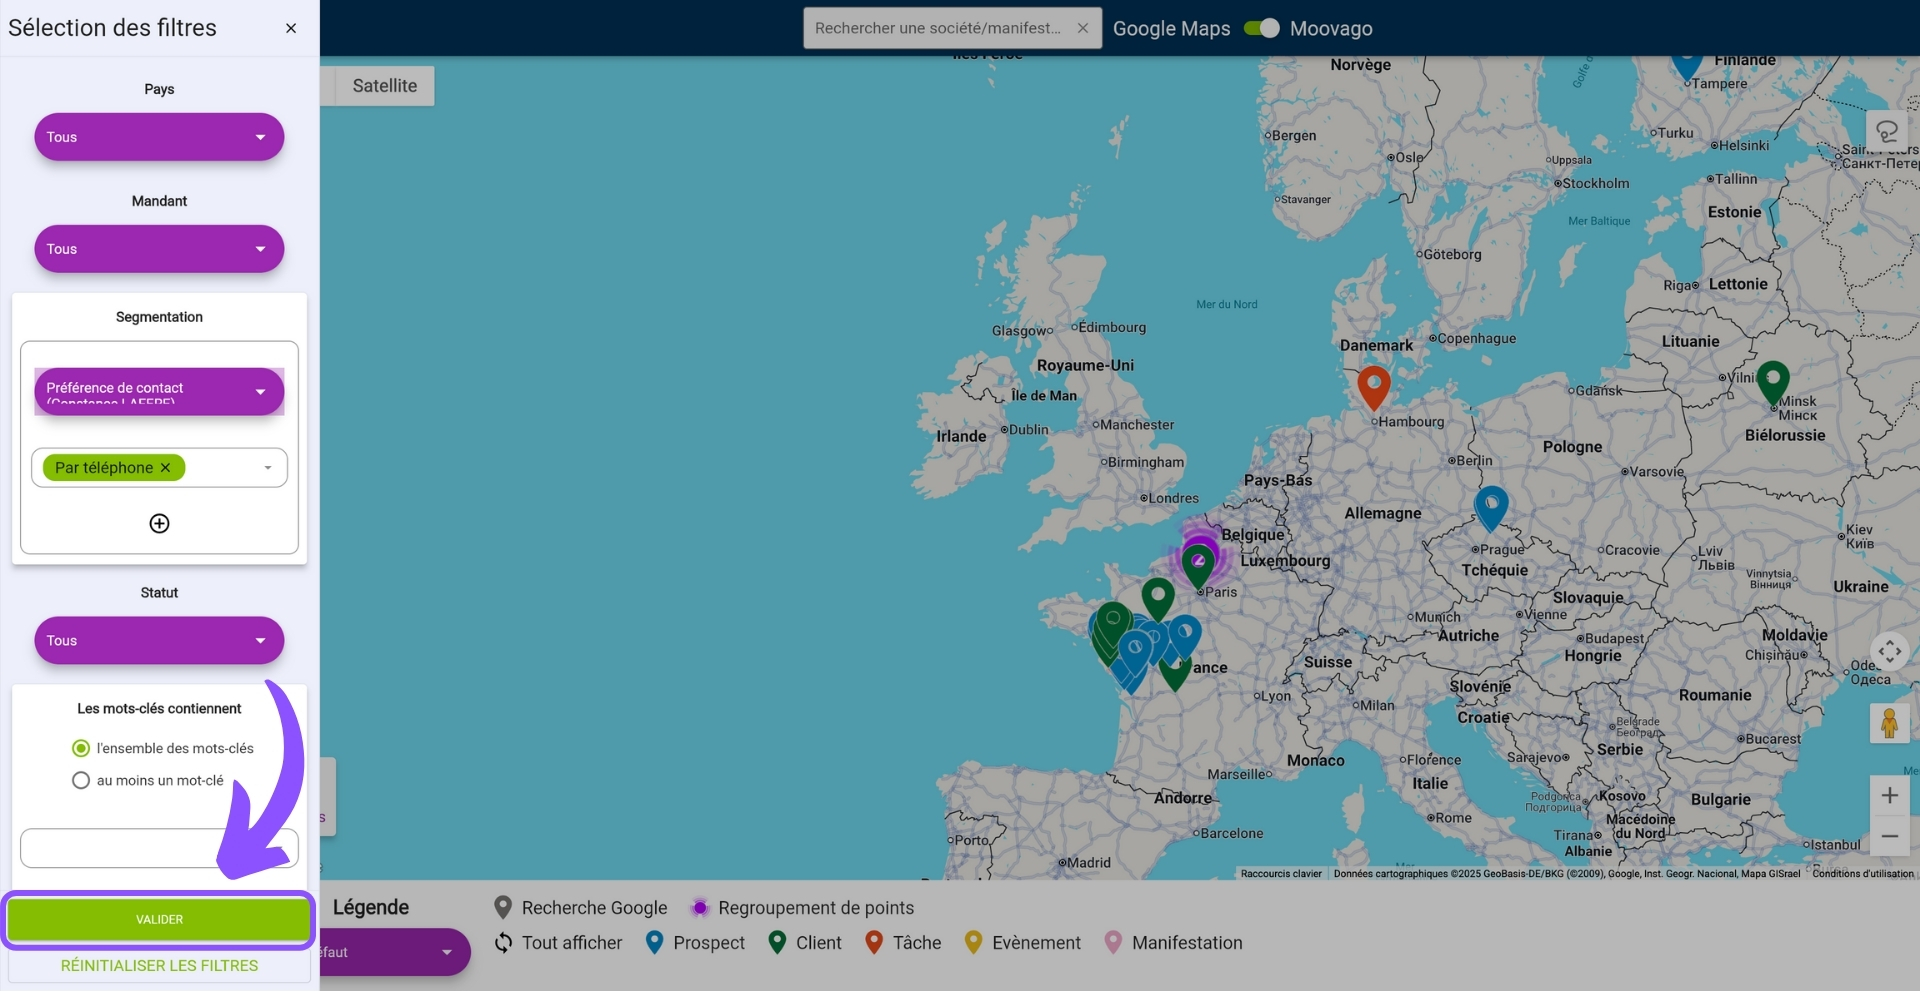The image size is (1920, 992).
Task: Zoom out on the map
Action: point(1889,836)
